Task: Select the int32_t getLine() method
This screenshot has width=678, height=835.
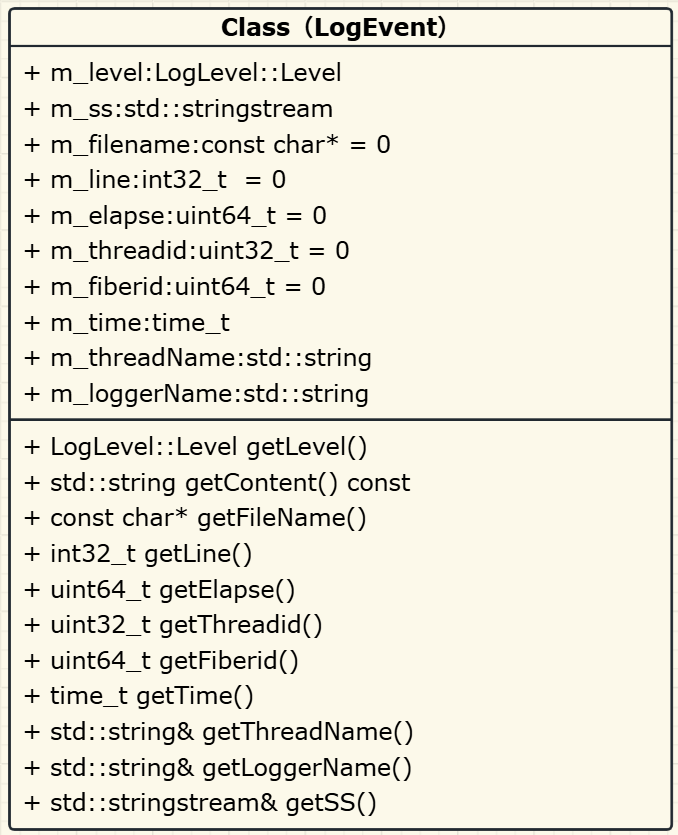Action: point(138,554)
